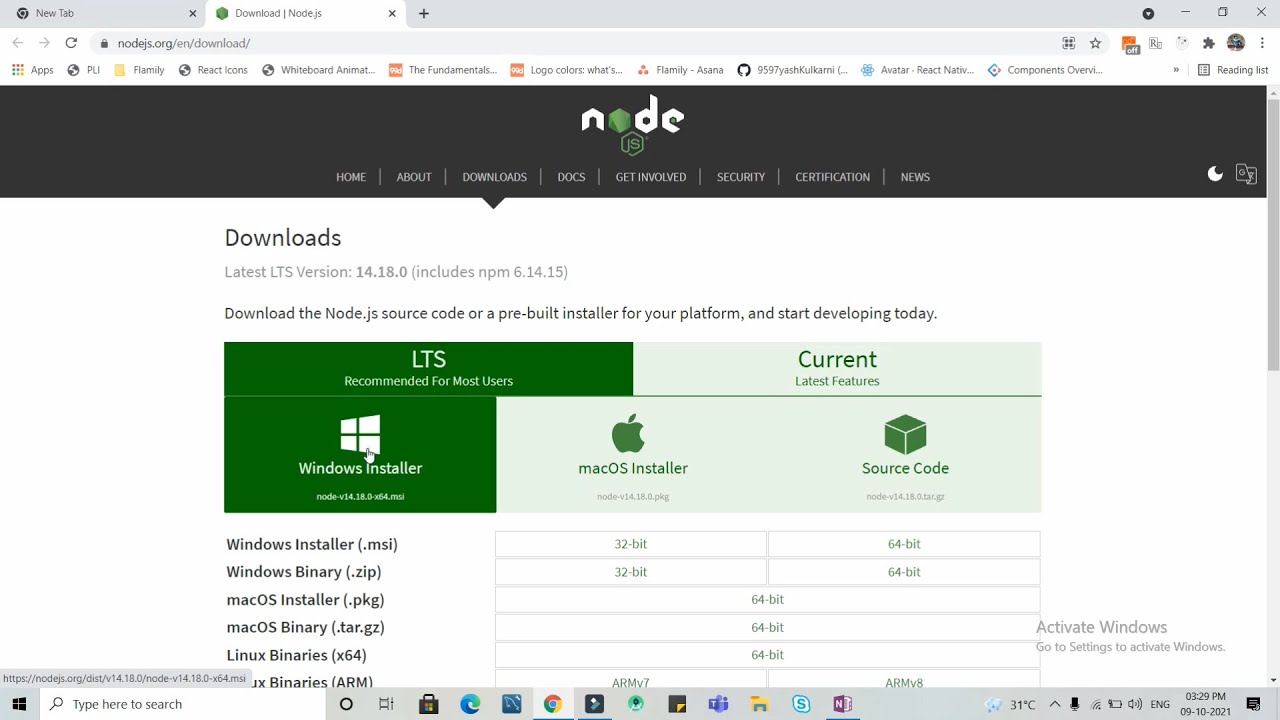Reload the page

click(71, 43)
